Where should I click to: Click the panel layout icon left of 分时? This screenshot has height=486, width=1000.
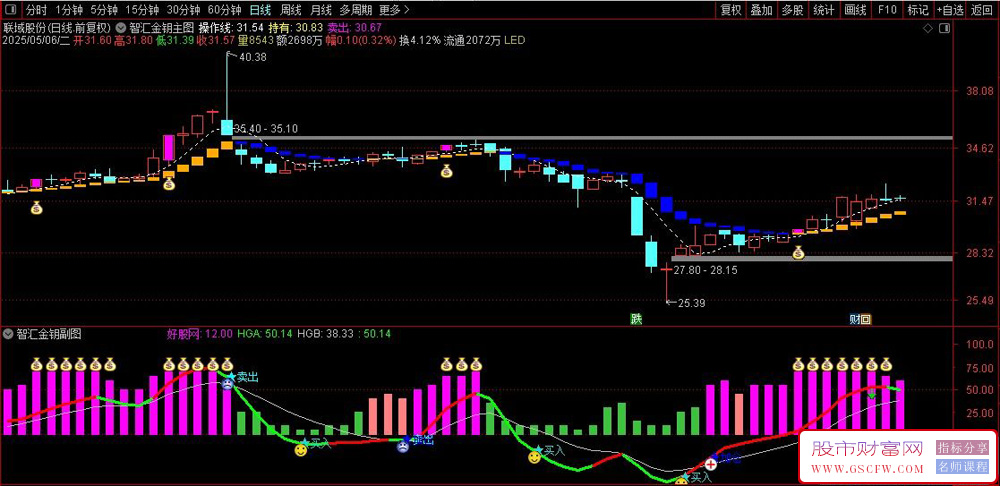[11, 10]
